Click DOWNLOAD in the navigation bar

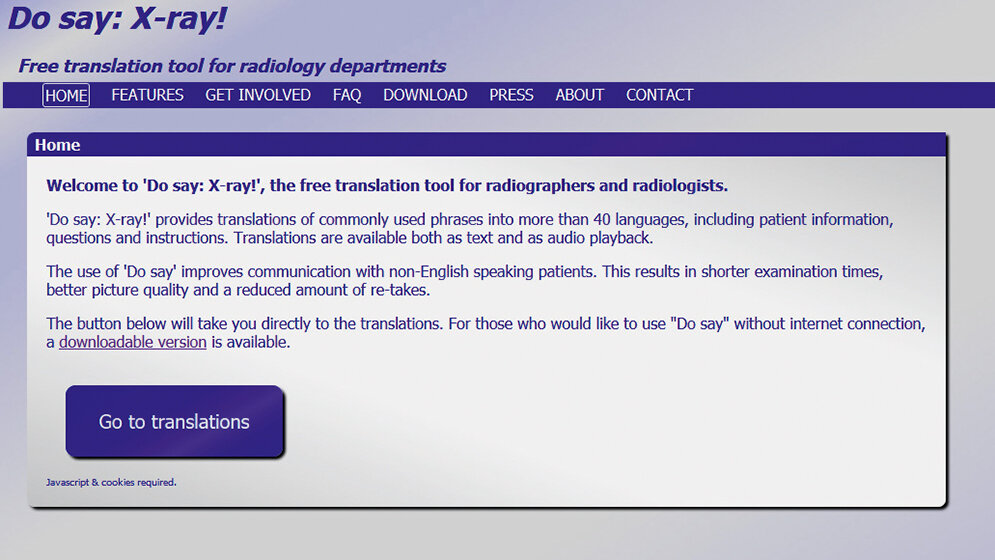click(x=425, y=95)
